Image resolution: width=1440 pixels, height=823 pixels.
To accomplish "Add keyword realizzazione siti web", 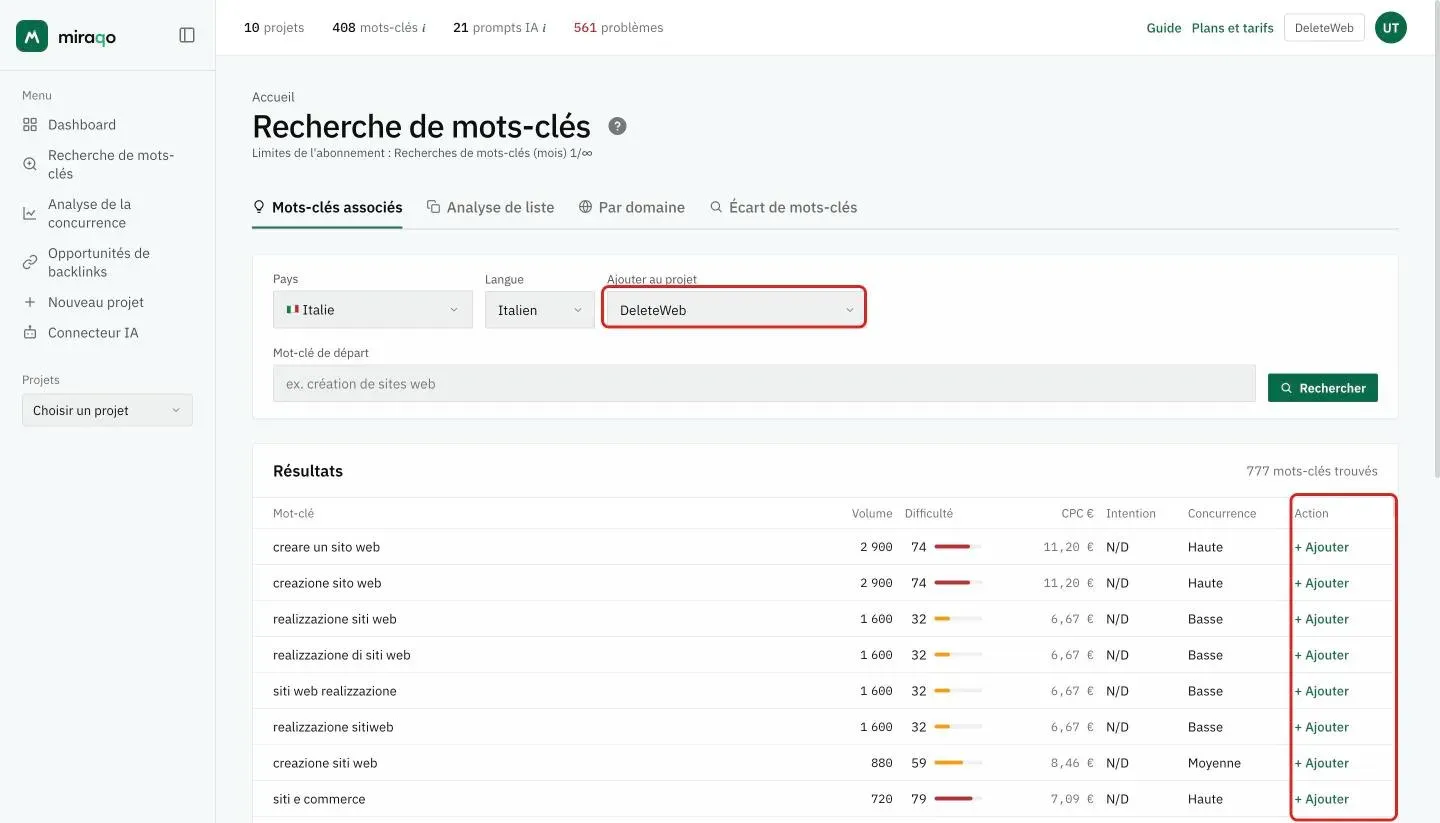I will [1321, 619].
